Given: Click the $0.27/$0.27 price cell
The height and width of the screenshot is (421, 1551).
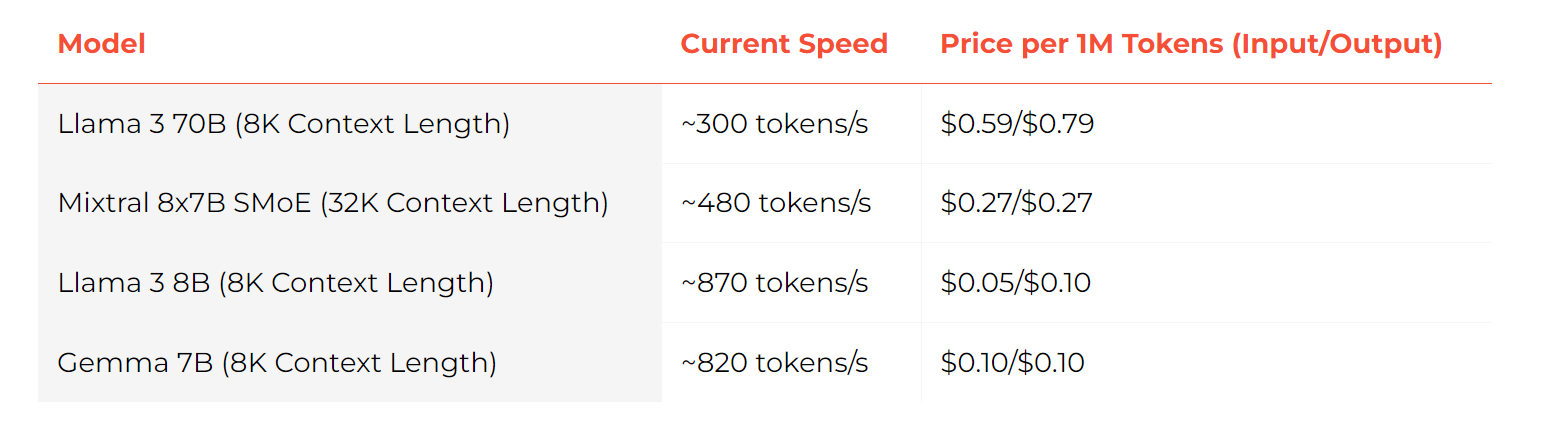Looking at the screenshot, I should pyautogui.click(x=1016, y=203).
